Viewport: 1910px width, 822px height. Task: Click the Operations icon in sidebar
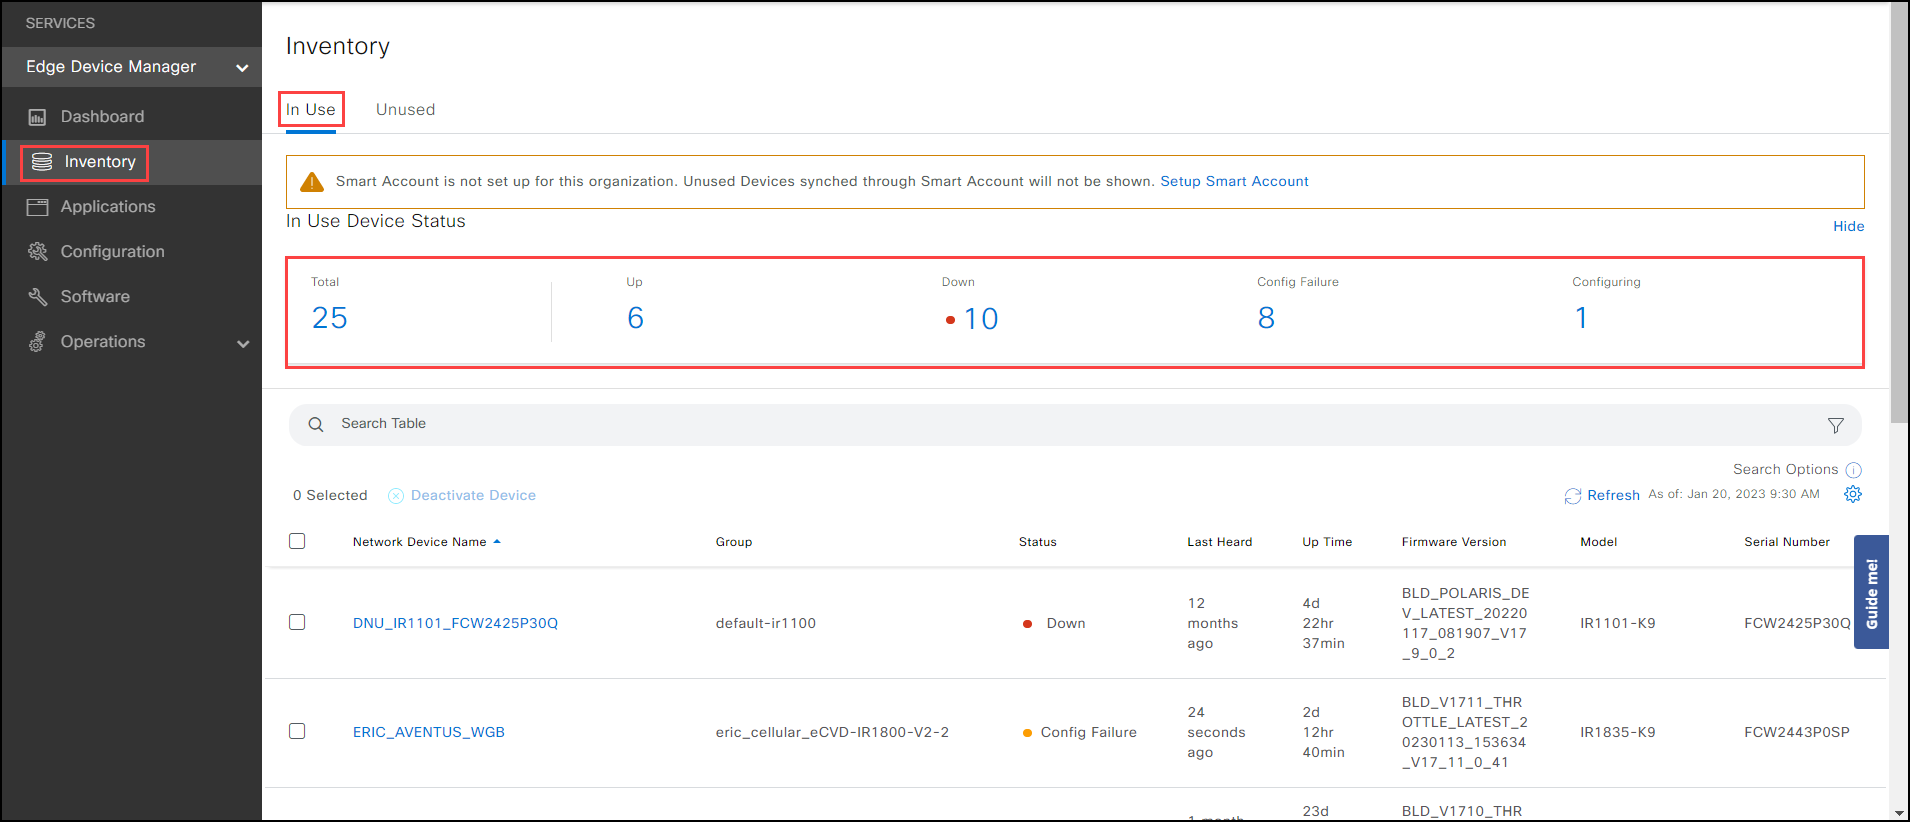(37, 342)
